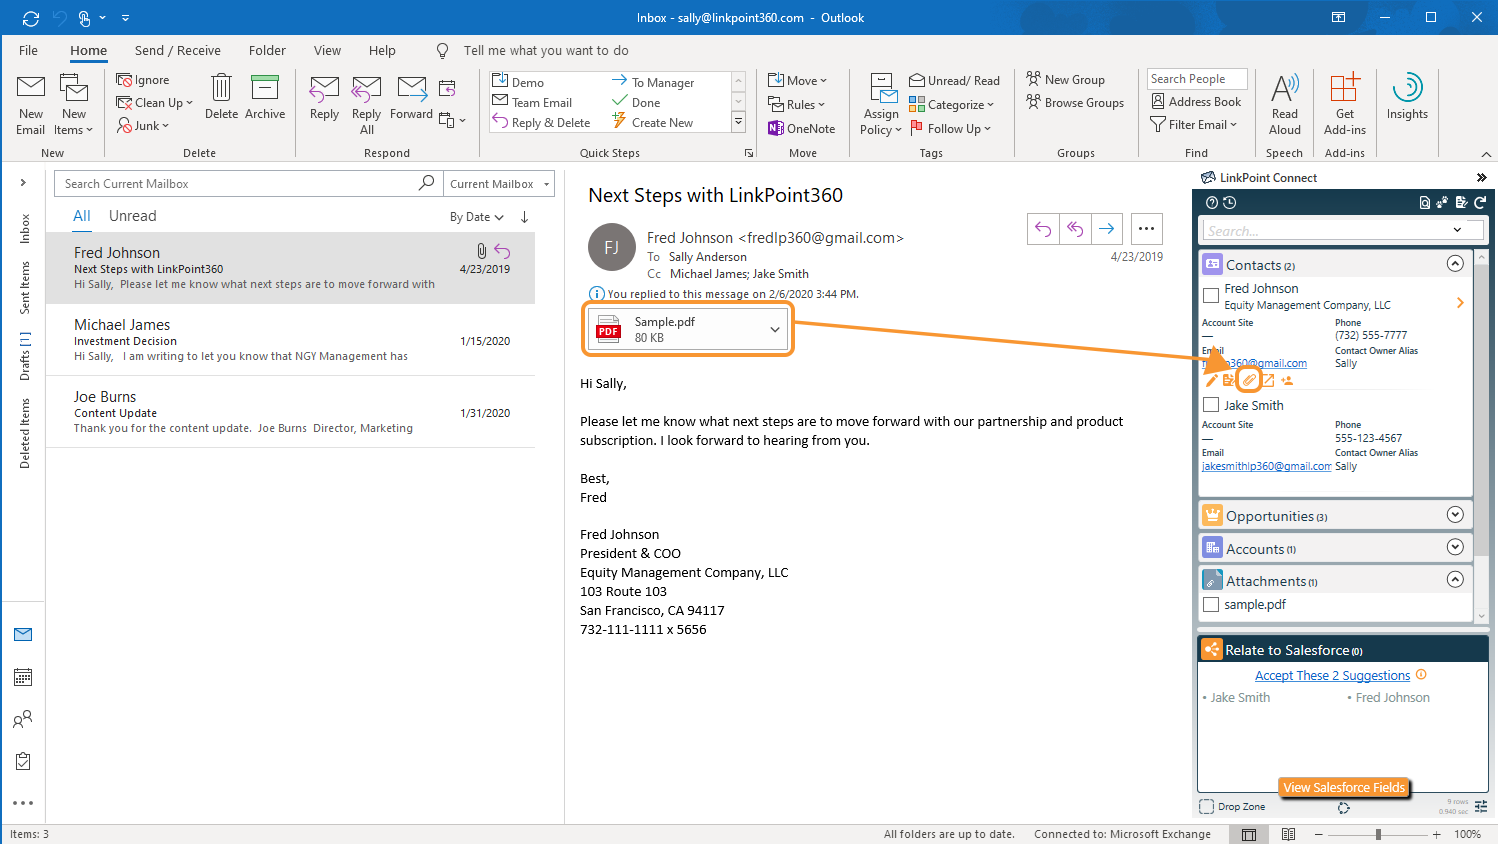1499x844 pixels.
Task: Switch to People in navigation bar
Action: (x=23, y=719)
